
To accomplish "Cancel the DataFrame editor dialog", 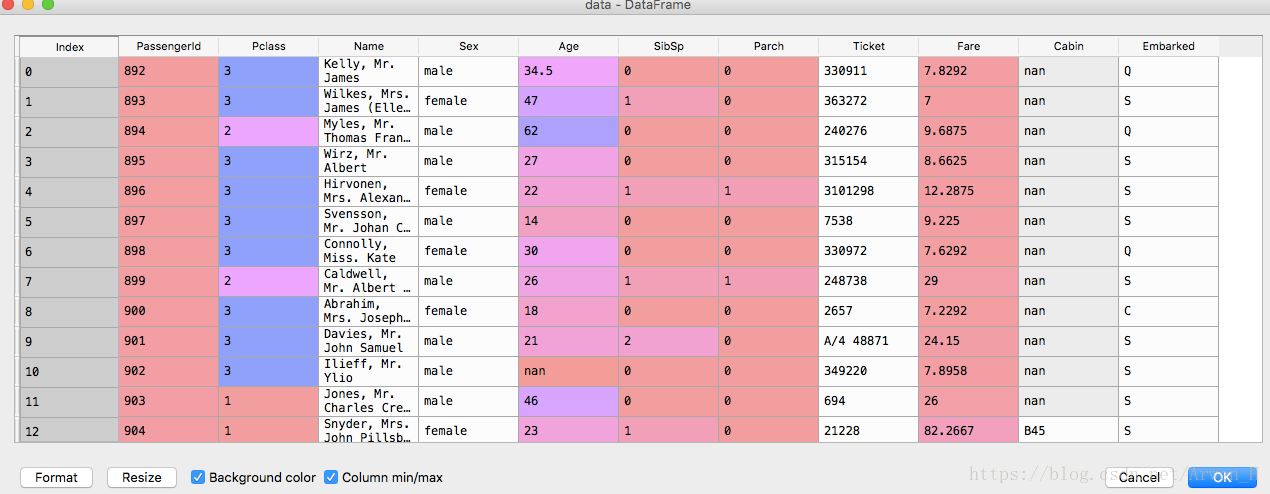I will 1139,477.
